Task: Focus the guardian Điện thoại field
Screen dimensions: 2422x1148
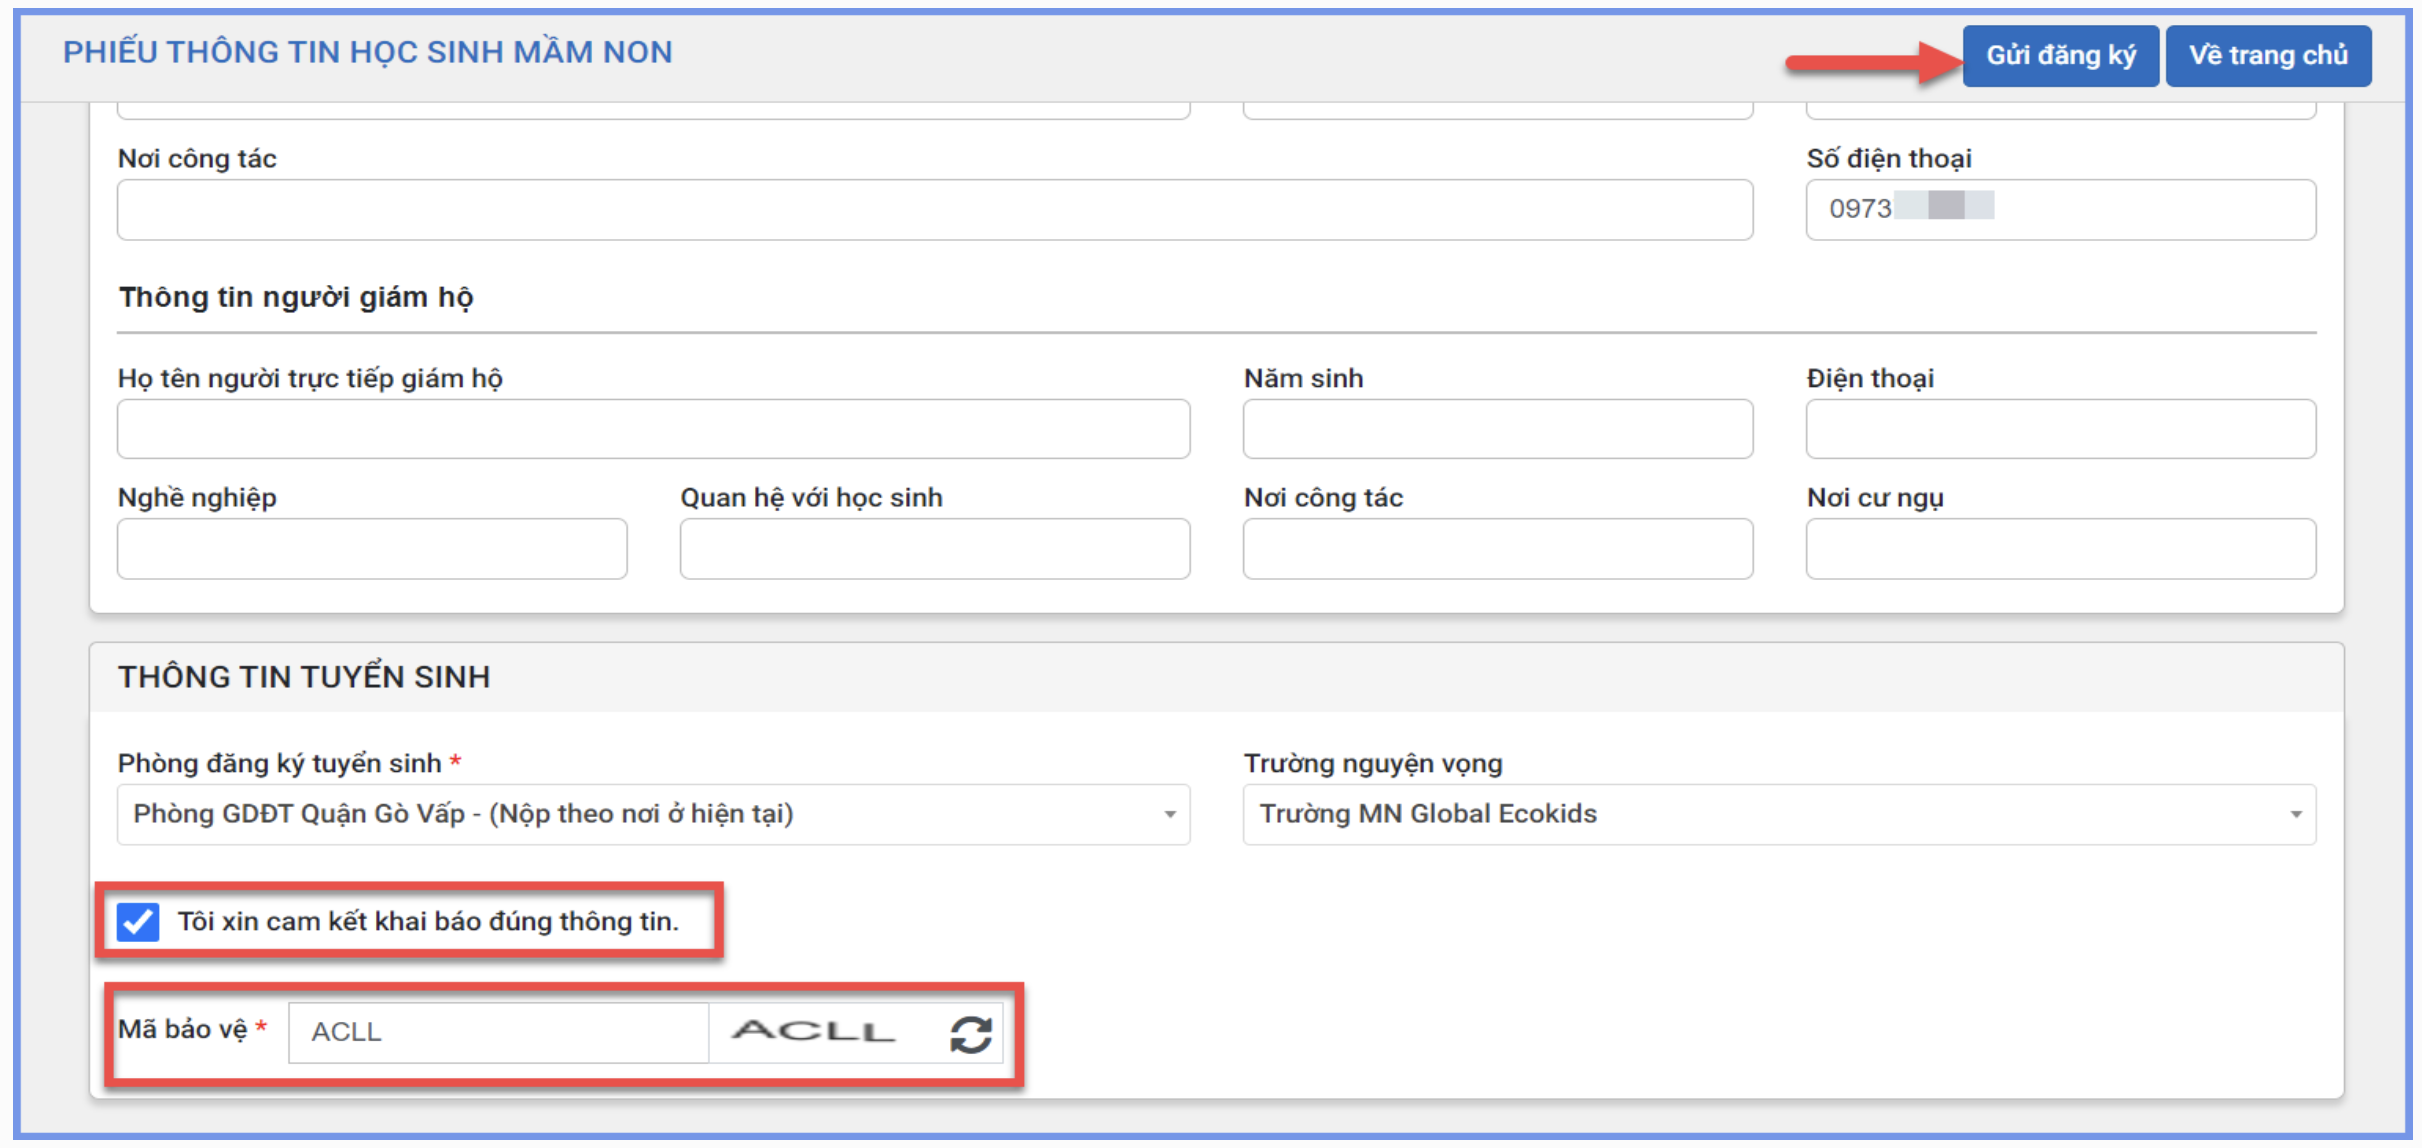Action: (2060, 429)
